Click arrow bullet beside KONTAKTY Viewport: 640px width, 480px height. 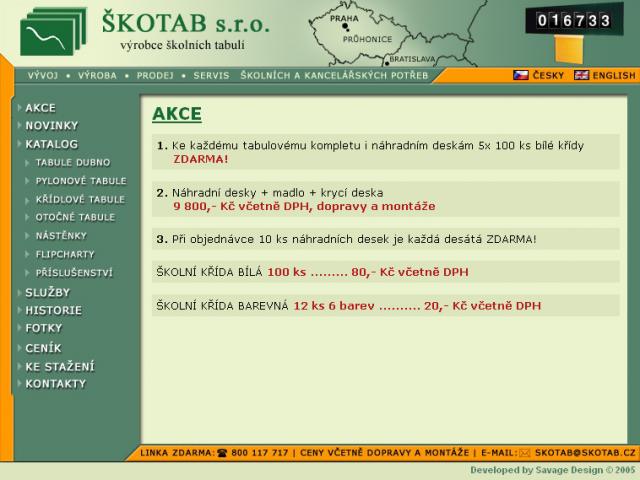click(x=20, y=384)
